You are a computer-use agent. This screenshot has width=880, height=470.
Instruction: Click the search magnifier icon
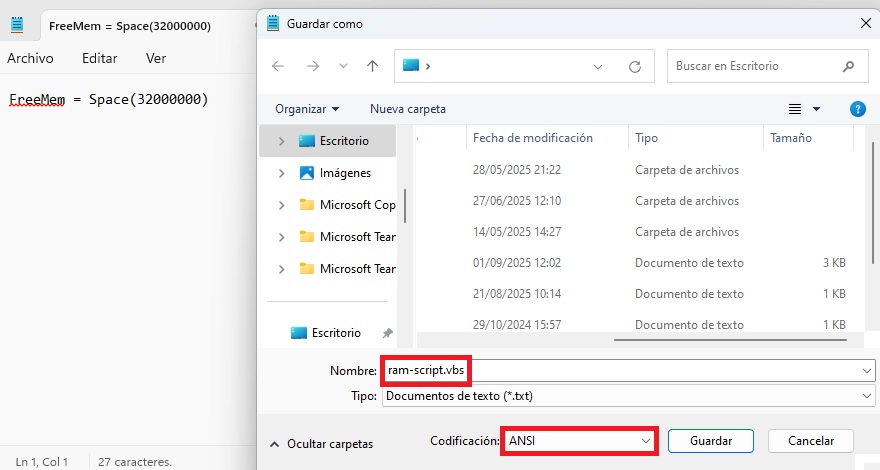(x=849, y=67)
